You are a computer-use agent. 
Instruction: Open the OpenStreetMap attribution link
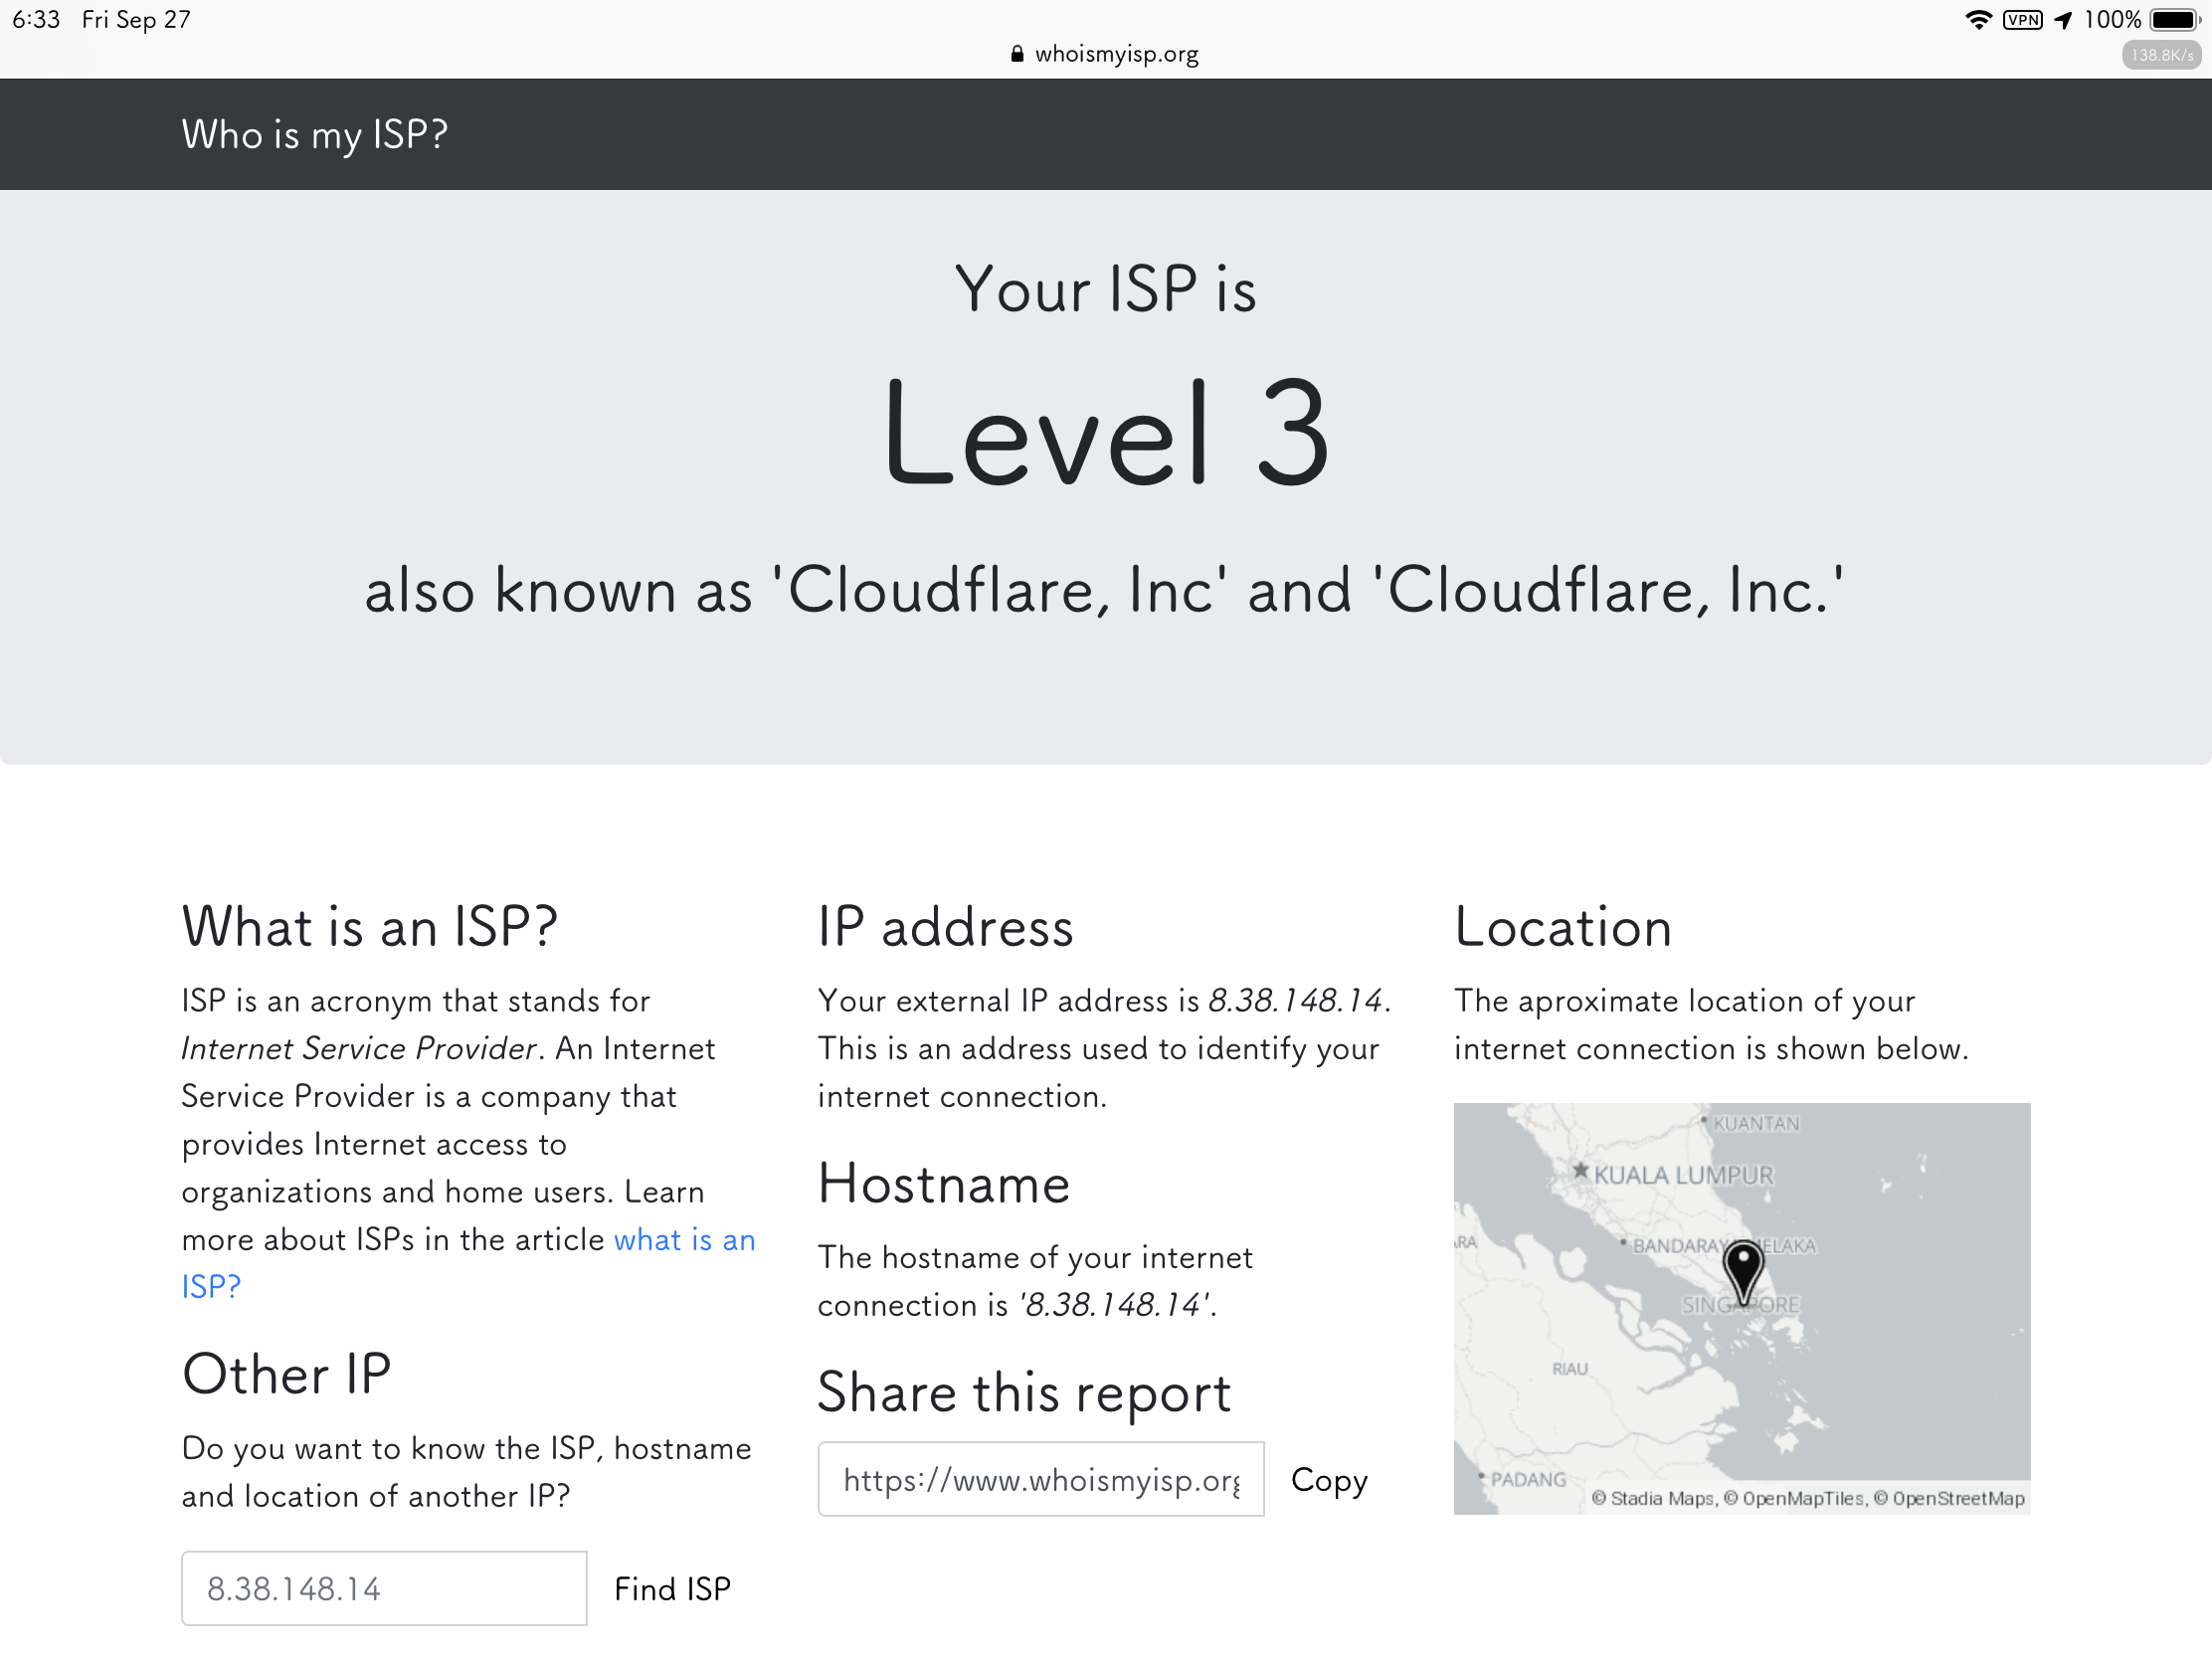tap(1957, 1498)
